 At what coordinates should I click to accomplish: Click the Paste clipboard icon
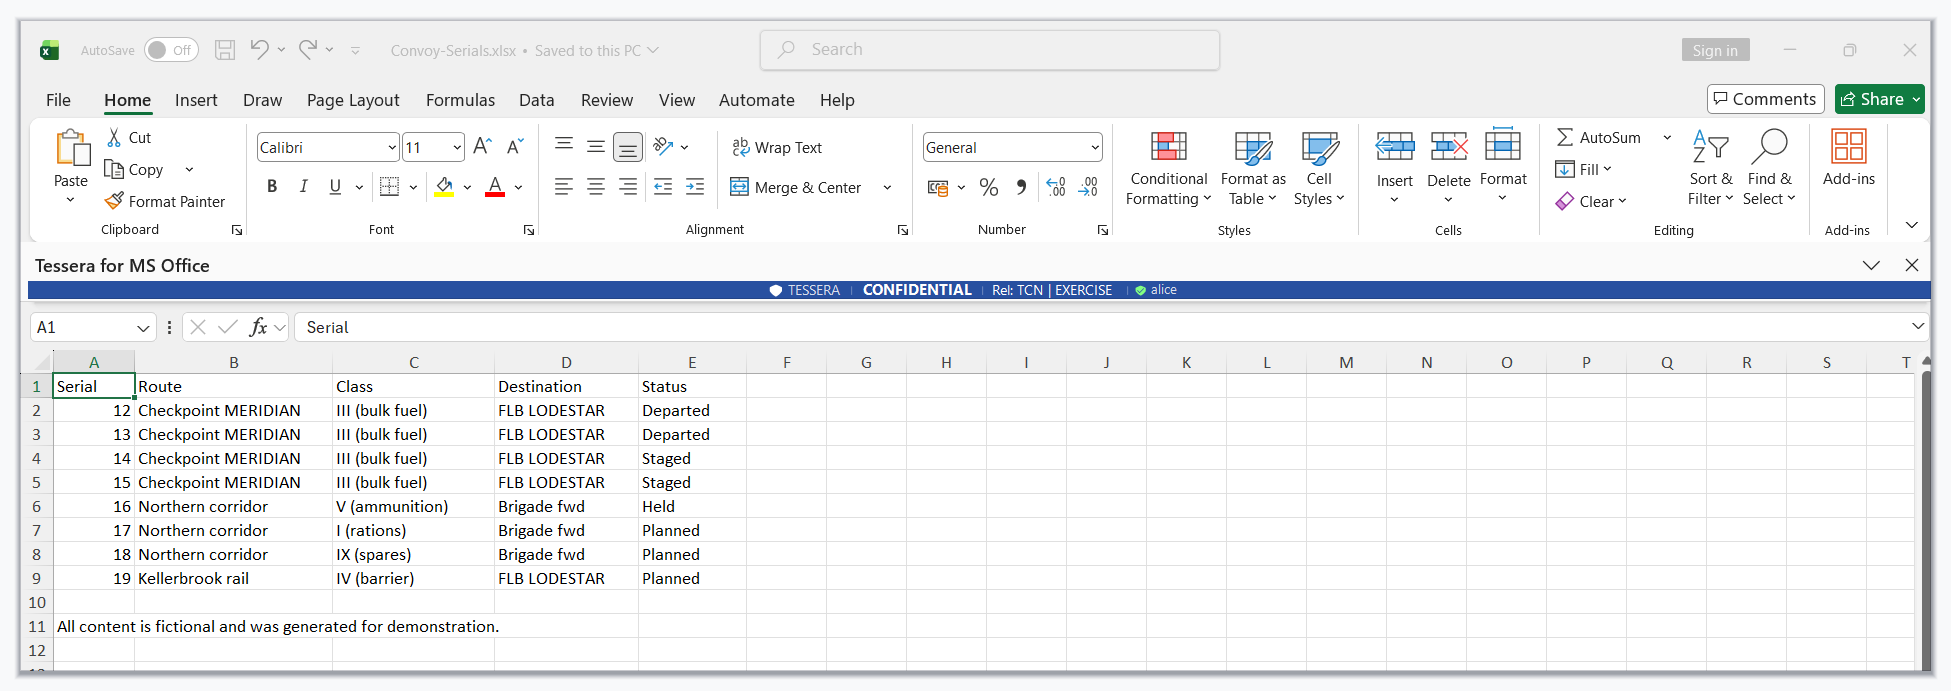pos(72,148)
